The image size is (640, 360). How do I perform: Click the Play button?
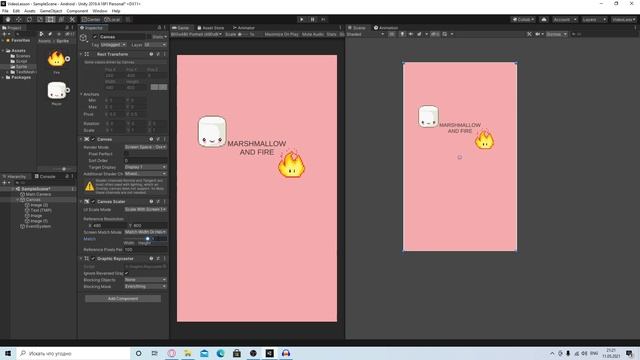tap(302, 19)
